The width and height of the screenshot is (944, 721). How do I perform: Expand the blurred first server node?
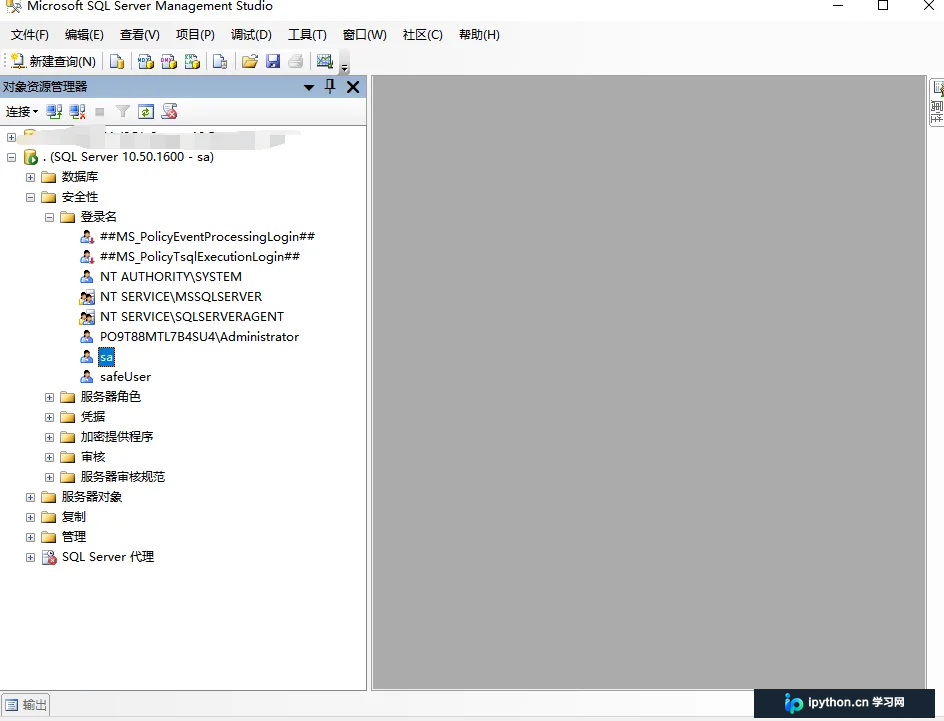pyautogui.click(x=11, y=137)
